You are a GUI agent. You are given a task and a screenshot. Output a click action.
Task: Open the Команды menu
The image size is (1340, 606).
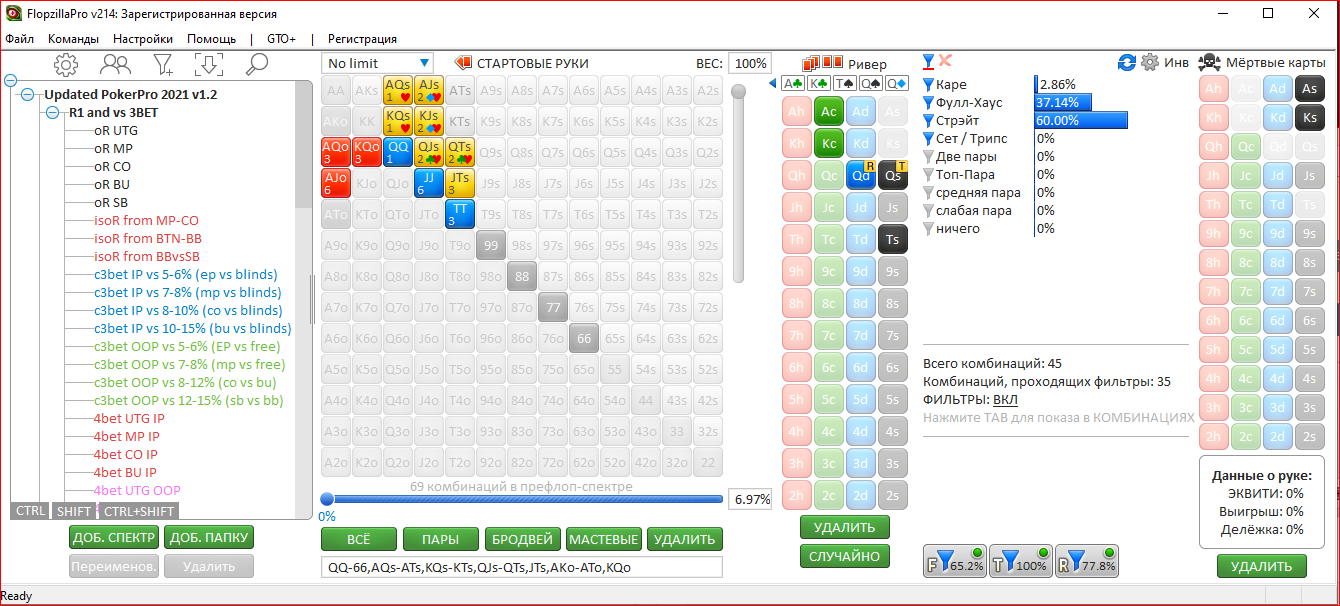[73, 39]
